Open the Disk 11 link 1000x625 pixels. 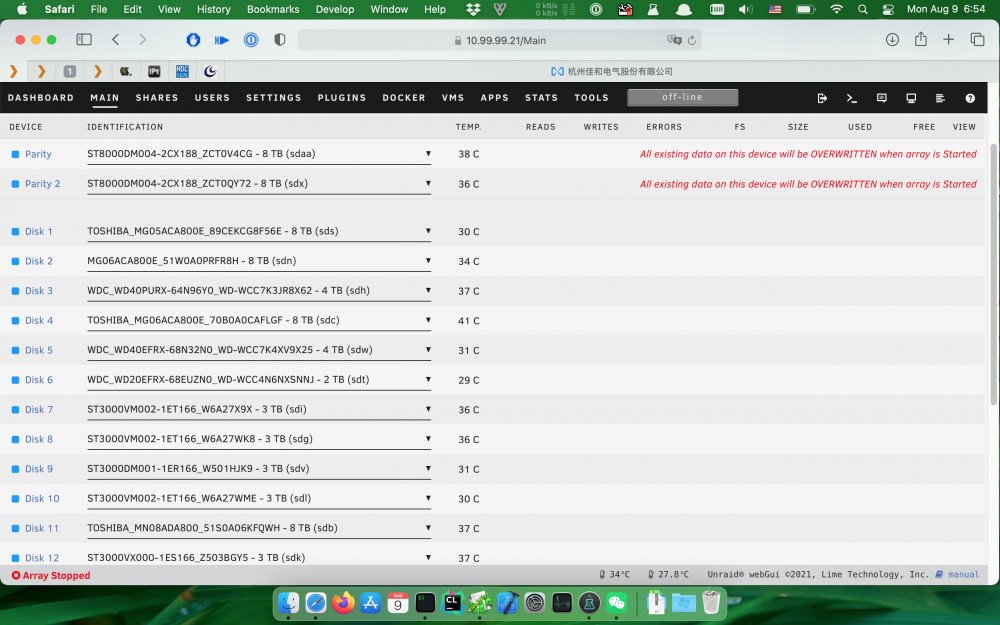[42, 529]
